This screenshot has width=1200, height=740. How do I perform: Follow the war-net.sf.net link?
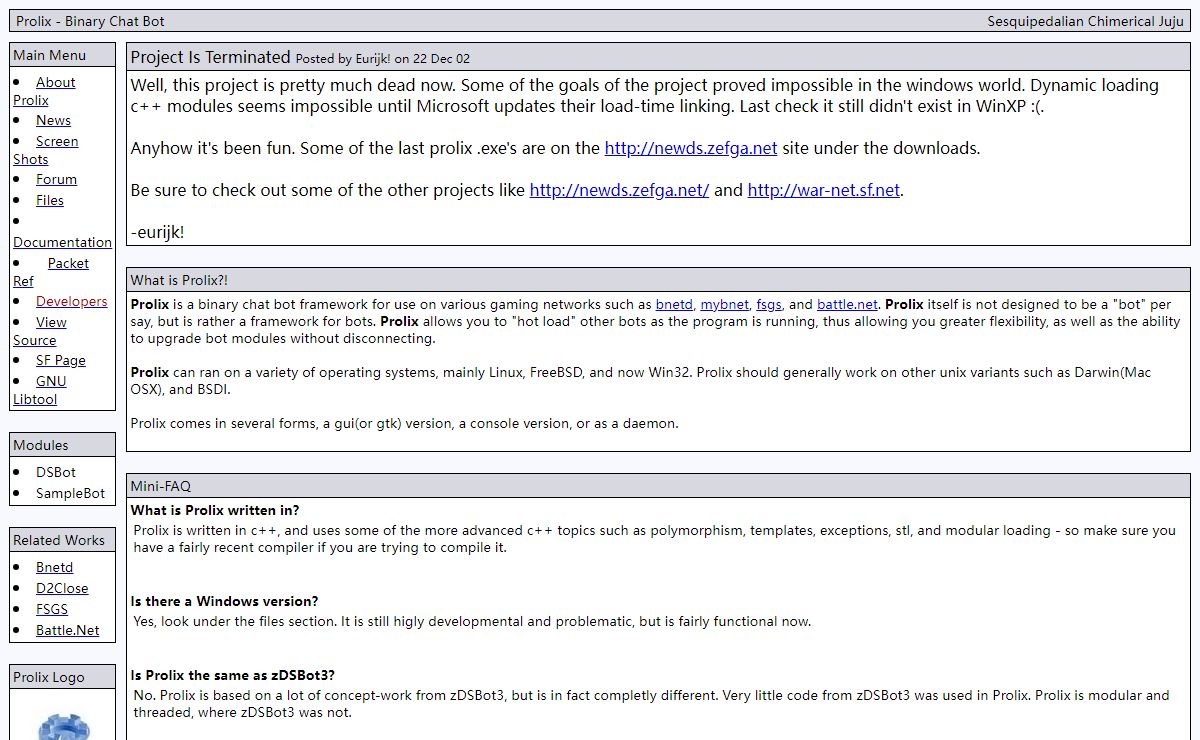pos(824,190)
